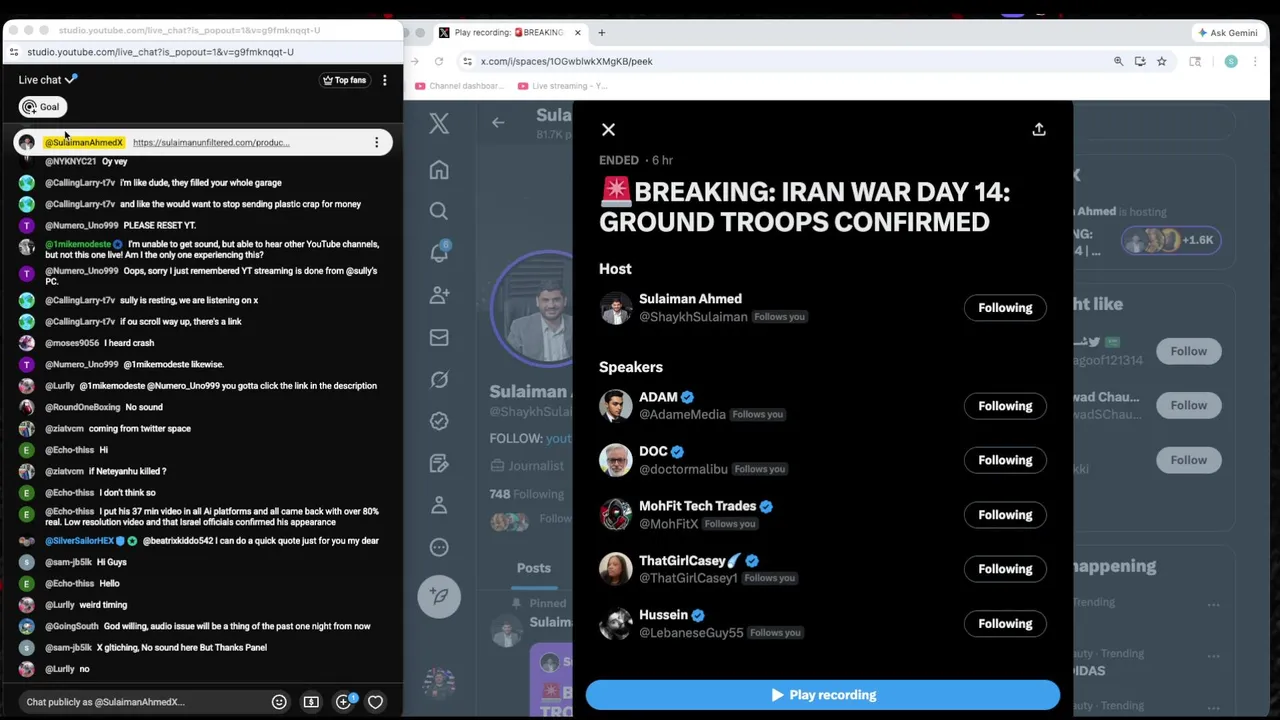Image resolution: width=1280 pixels, height=720 pixels.
Task: Go back with X profile arrow
Action: click(x=498, y=122)
